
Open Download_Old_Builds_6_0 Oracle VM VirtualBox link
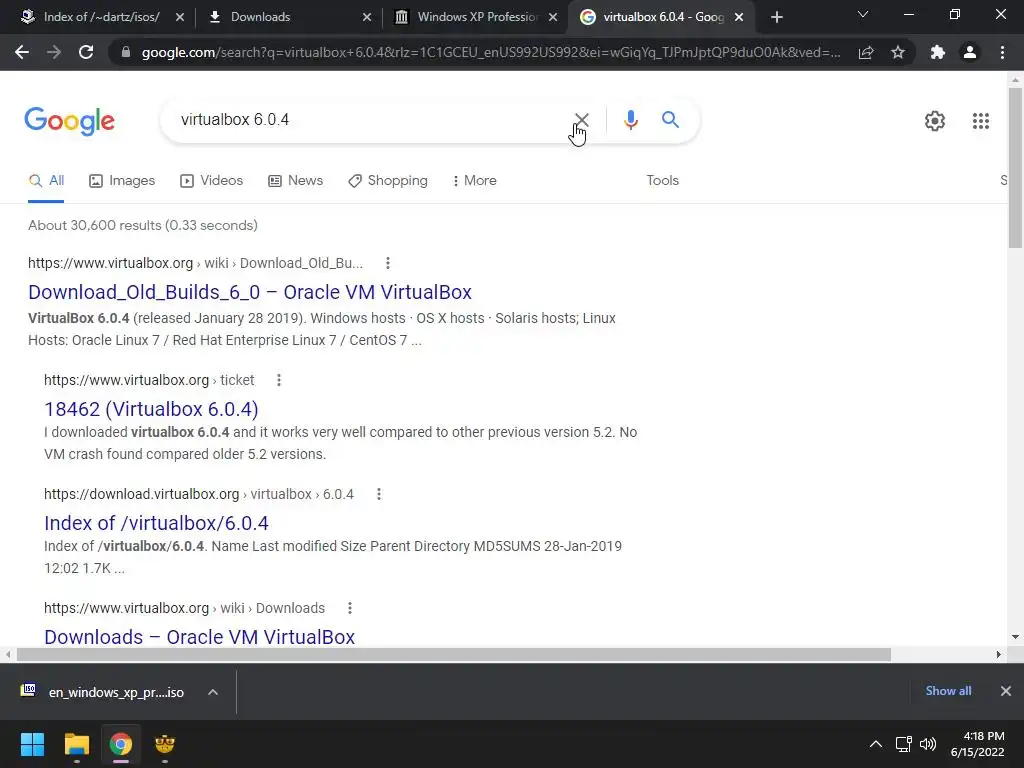[x=249, y=292]
